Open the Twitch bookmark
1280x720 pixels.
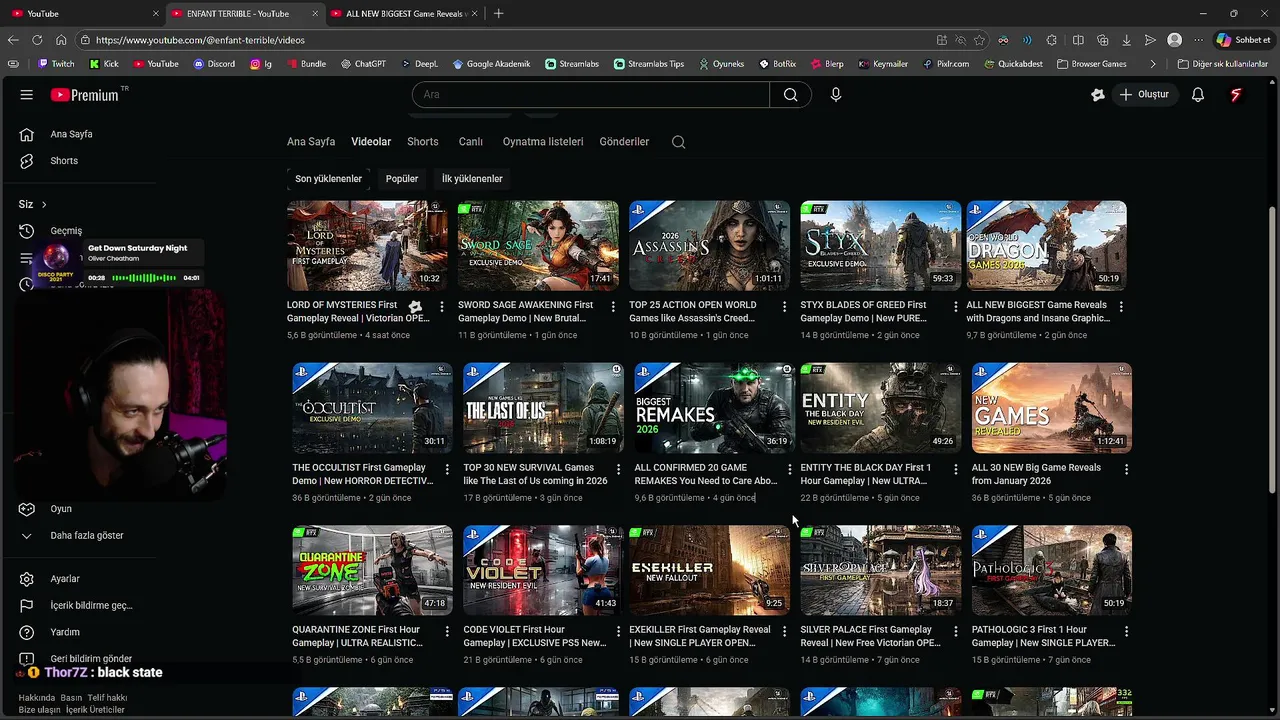[x=55, y=64]
